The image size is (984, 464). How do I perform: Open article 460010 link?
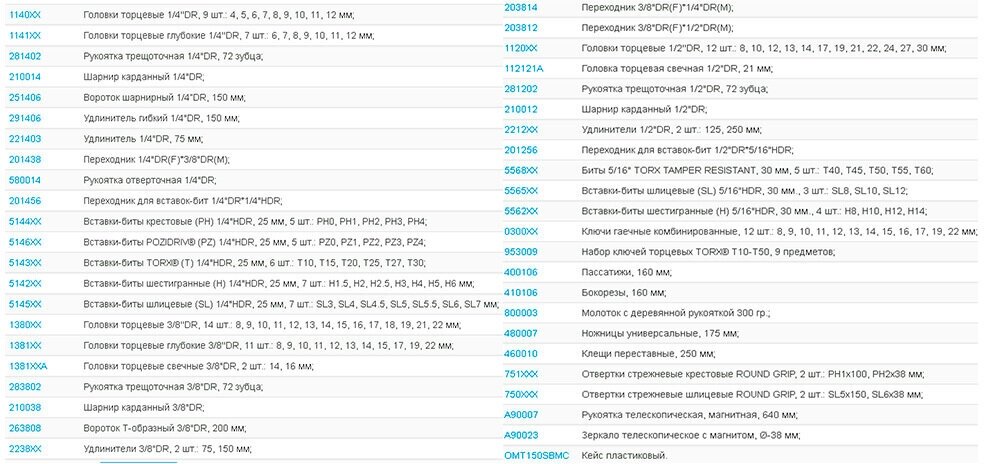pyautogui.click(x=521, y=353)
